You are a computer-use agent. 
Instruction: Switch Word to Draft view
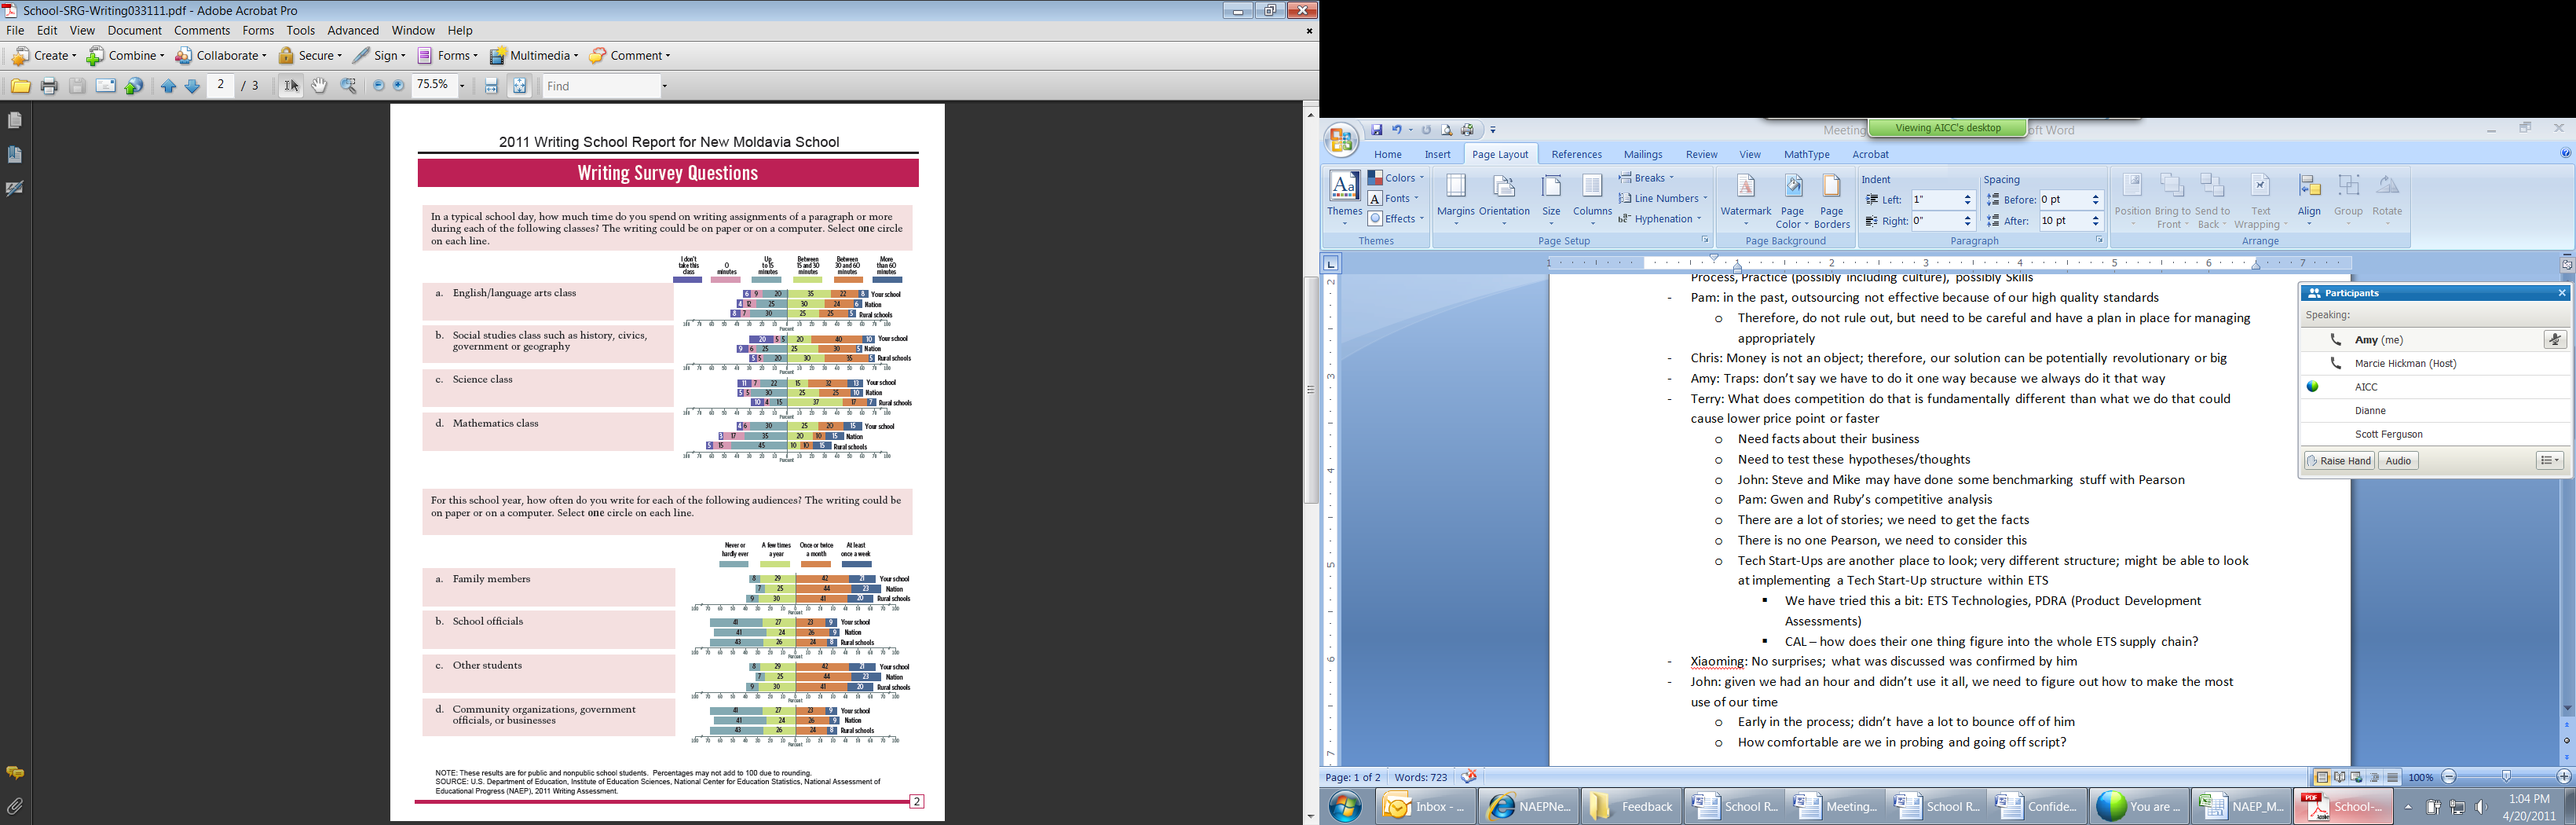(2393, 777)
